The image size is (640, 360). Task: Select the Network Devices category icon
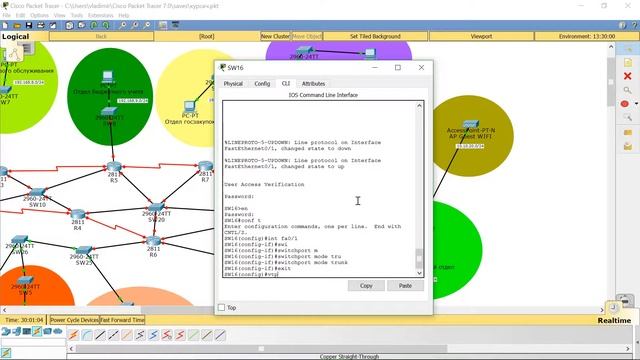coord(6,331)
